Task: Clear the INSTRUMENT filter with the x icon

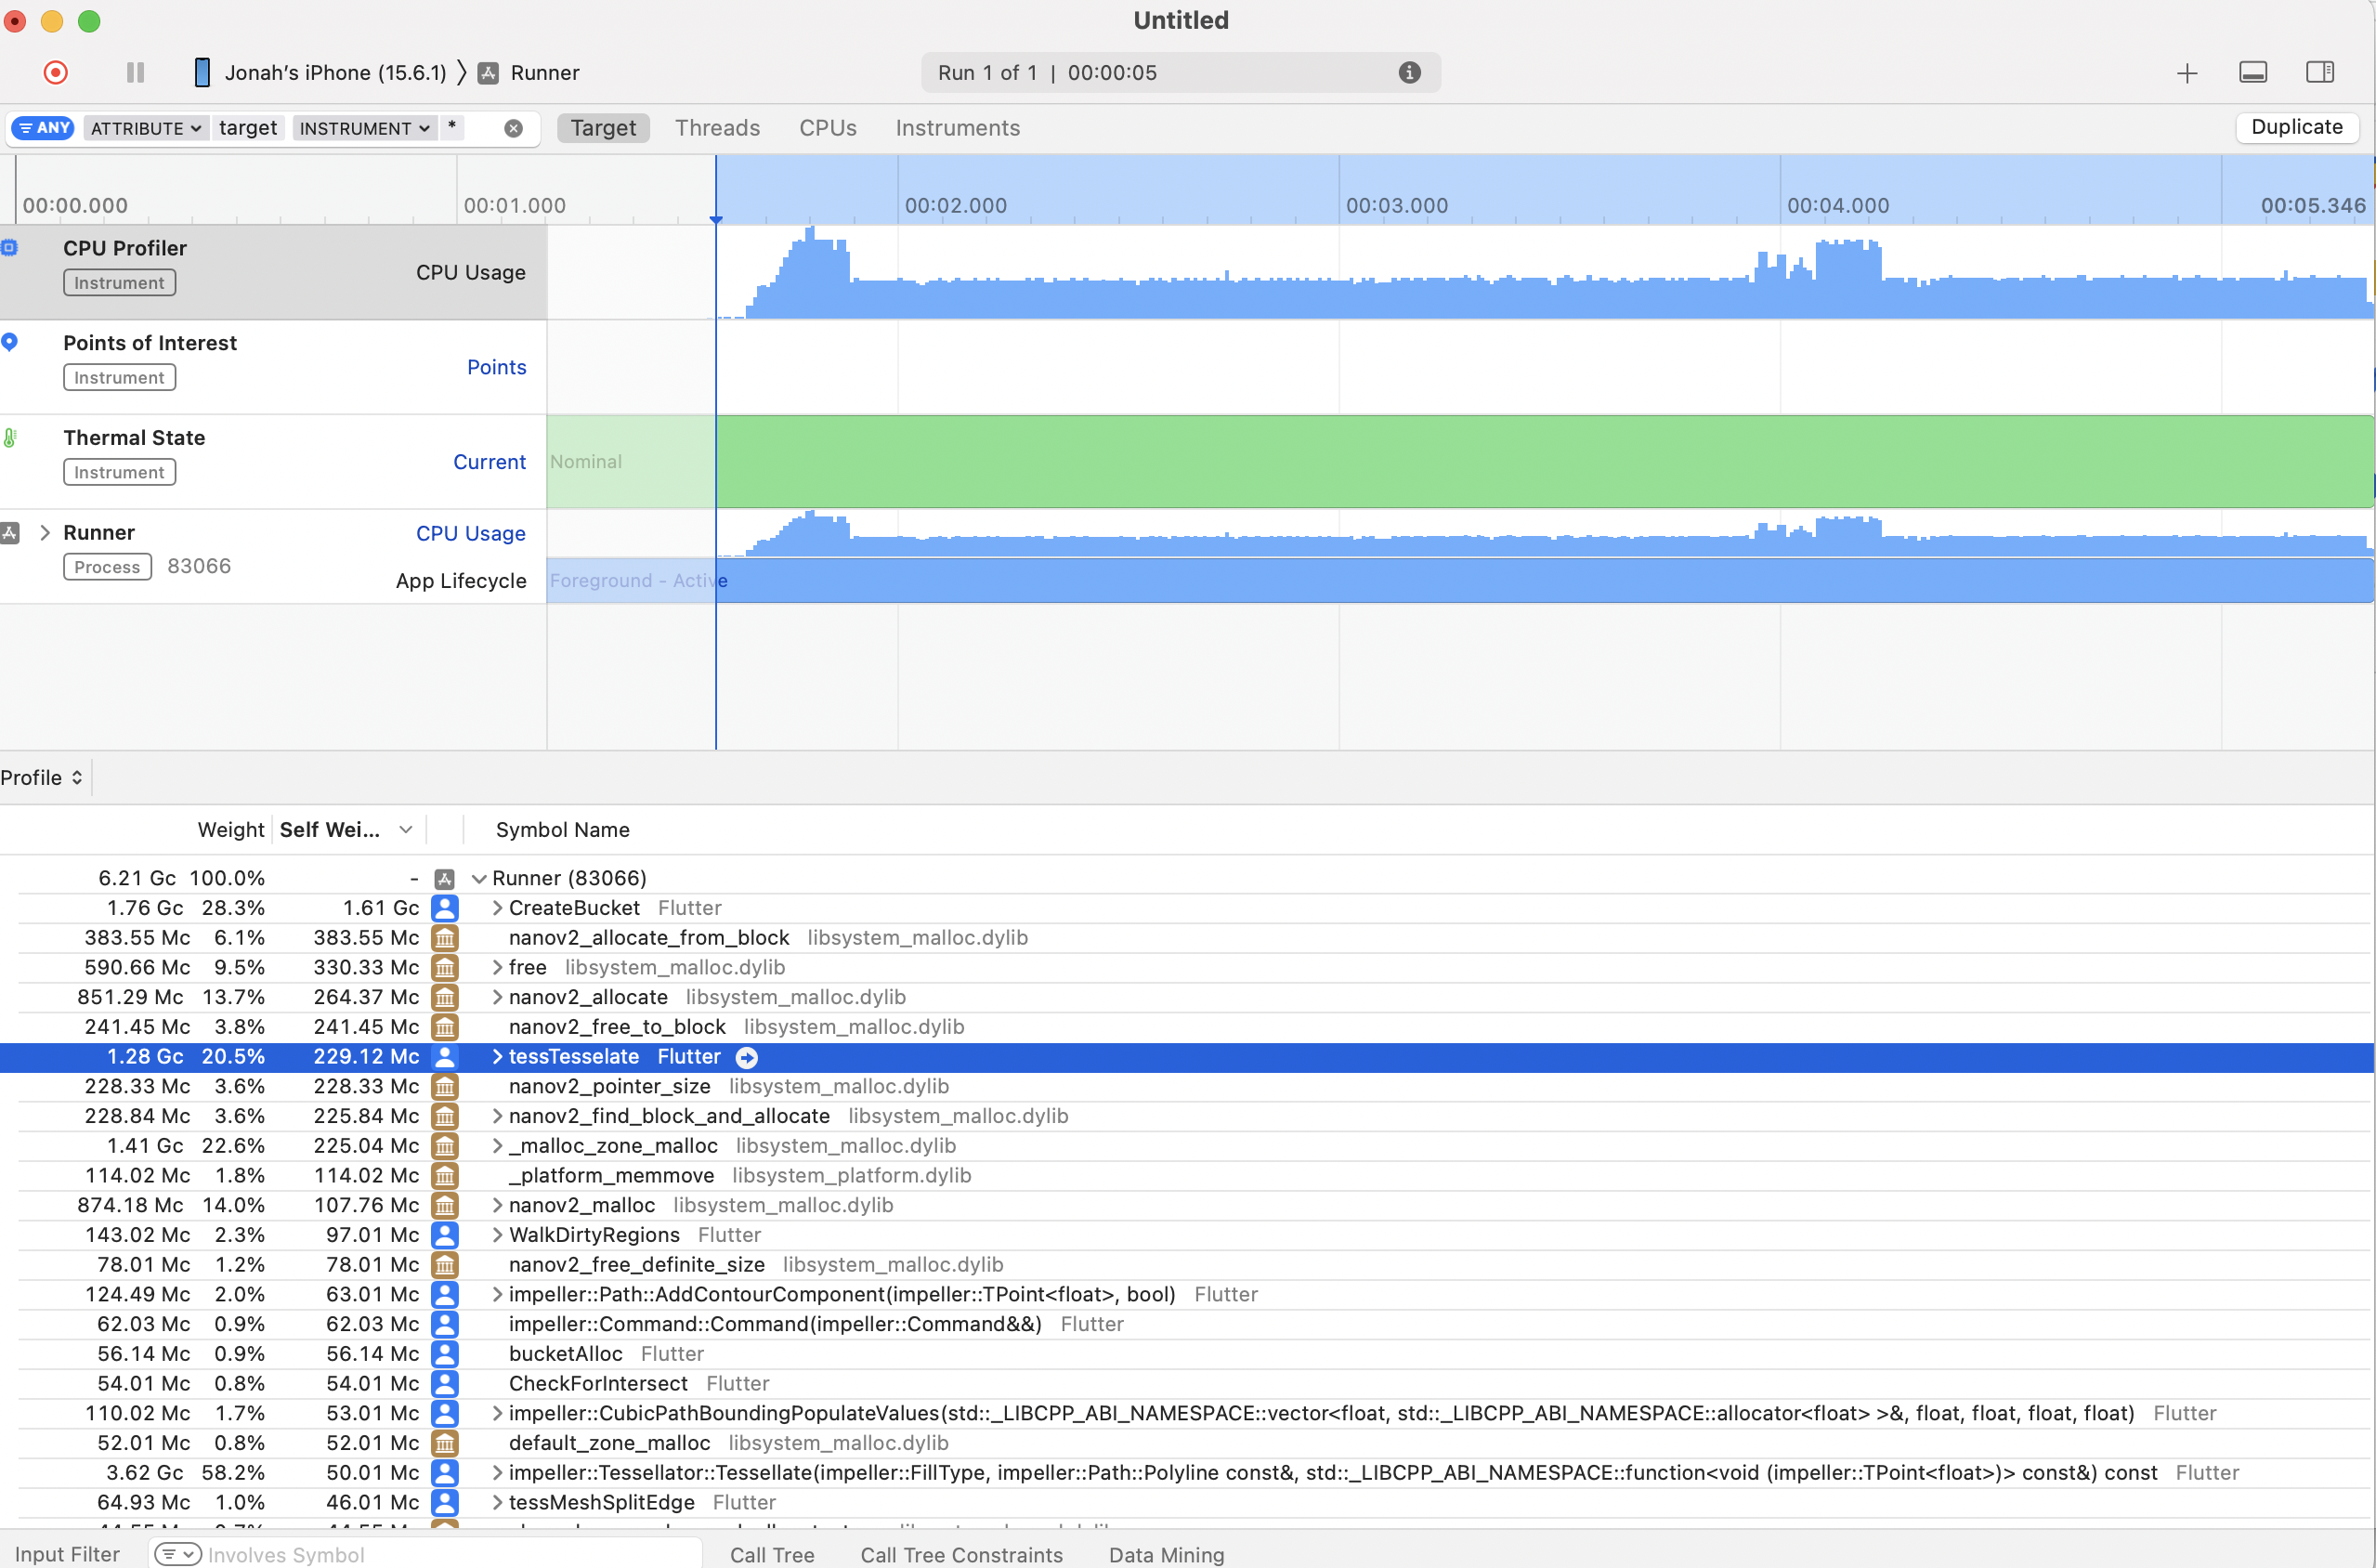Action: click(513, 127)
